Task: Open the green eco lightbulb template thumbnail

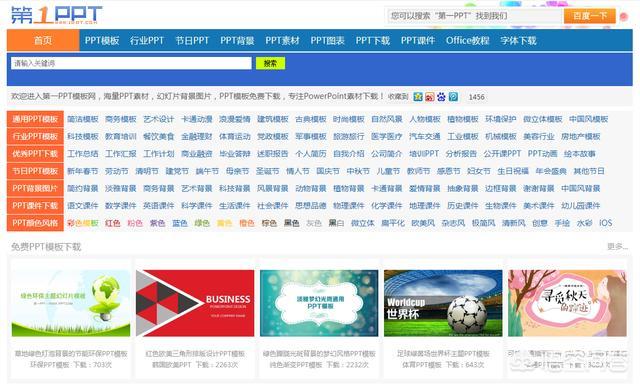Action: click(71, 303)
